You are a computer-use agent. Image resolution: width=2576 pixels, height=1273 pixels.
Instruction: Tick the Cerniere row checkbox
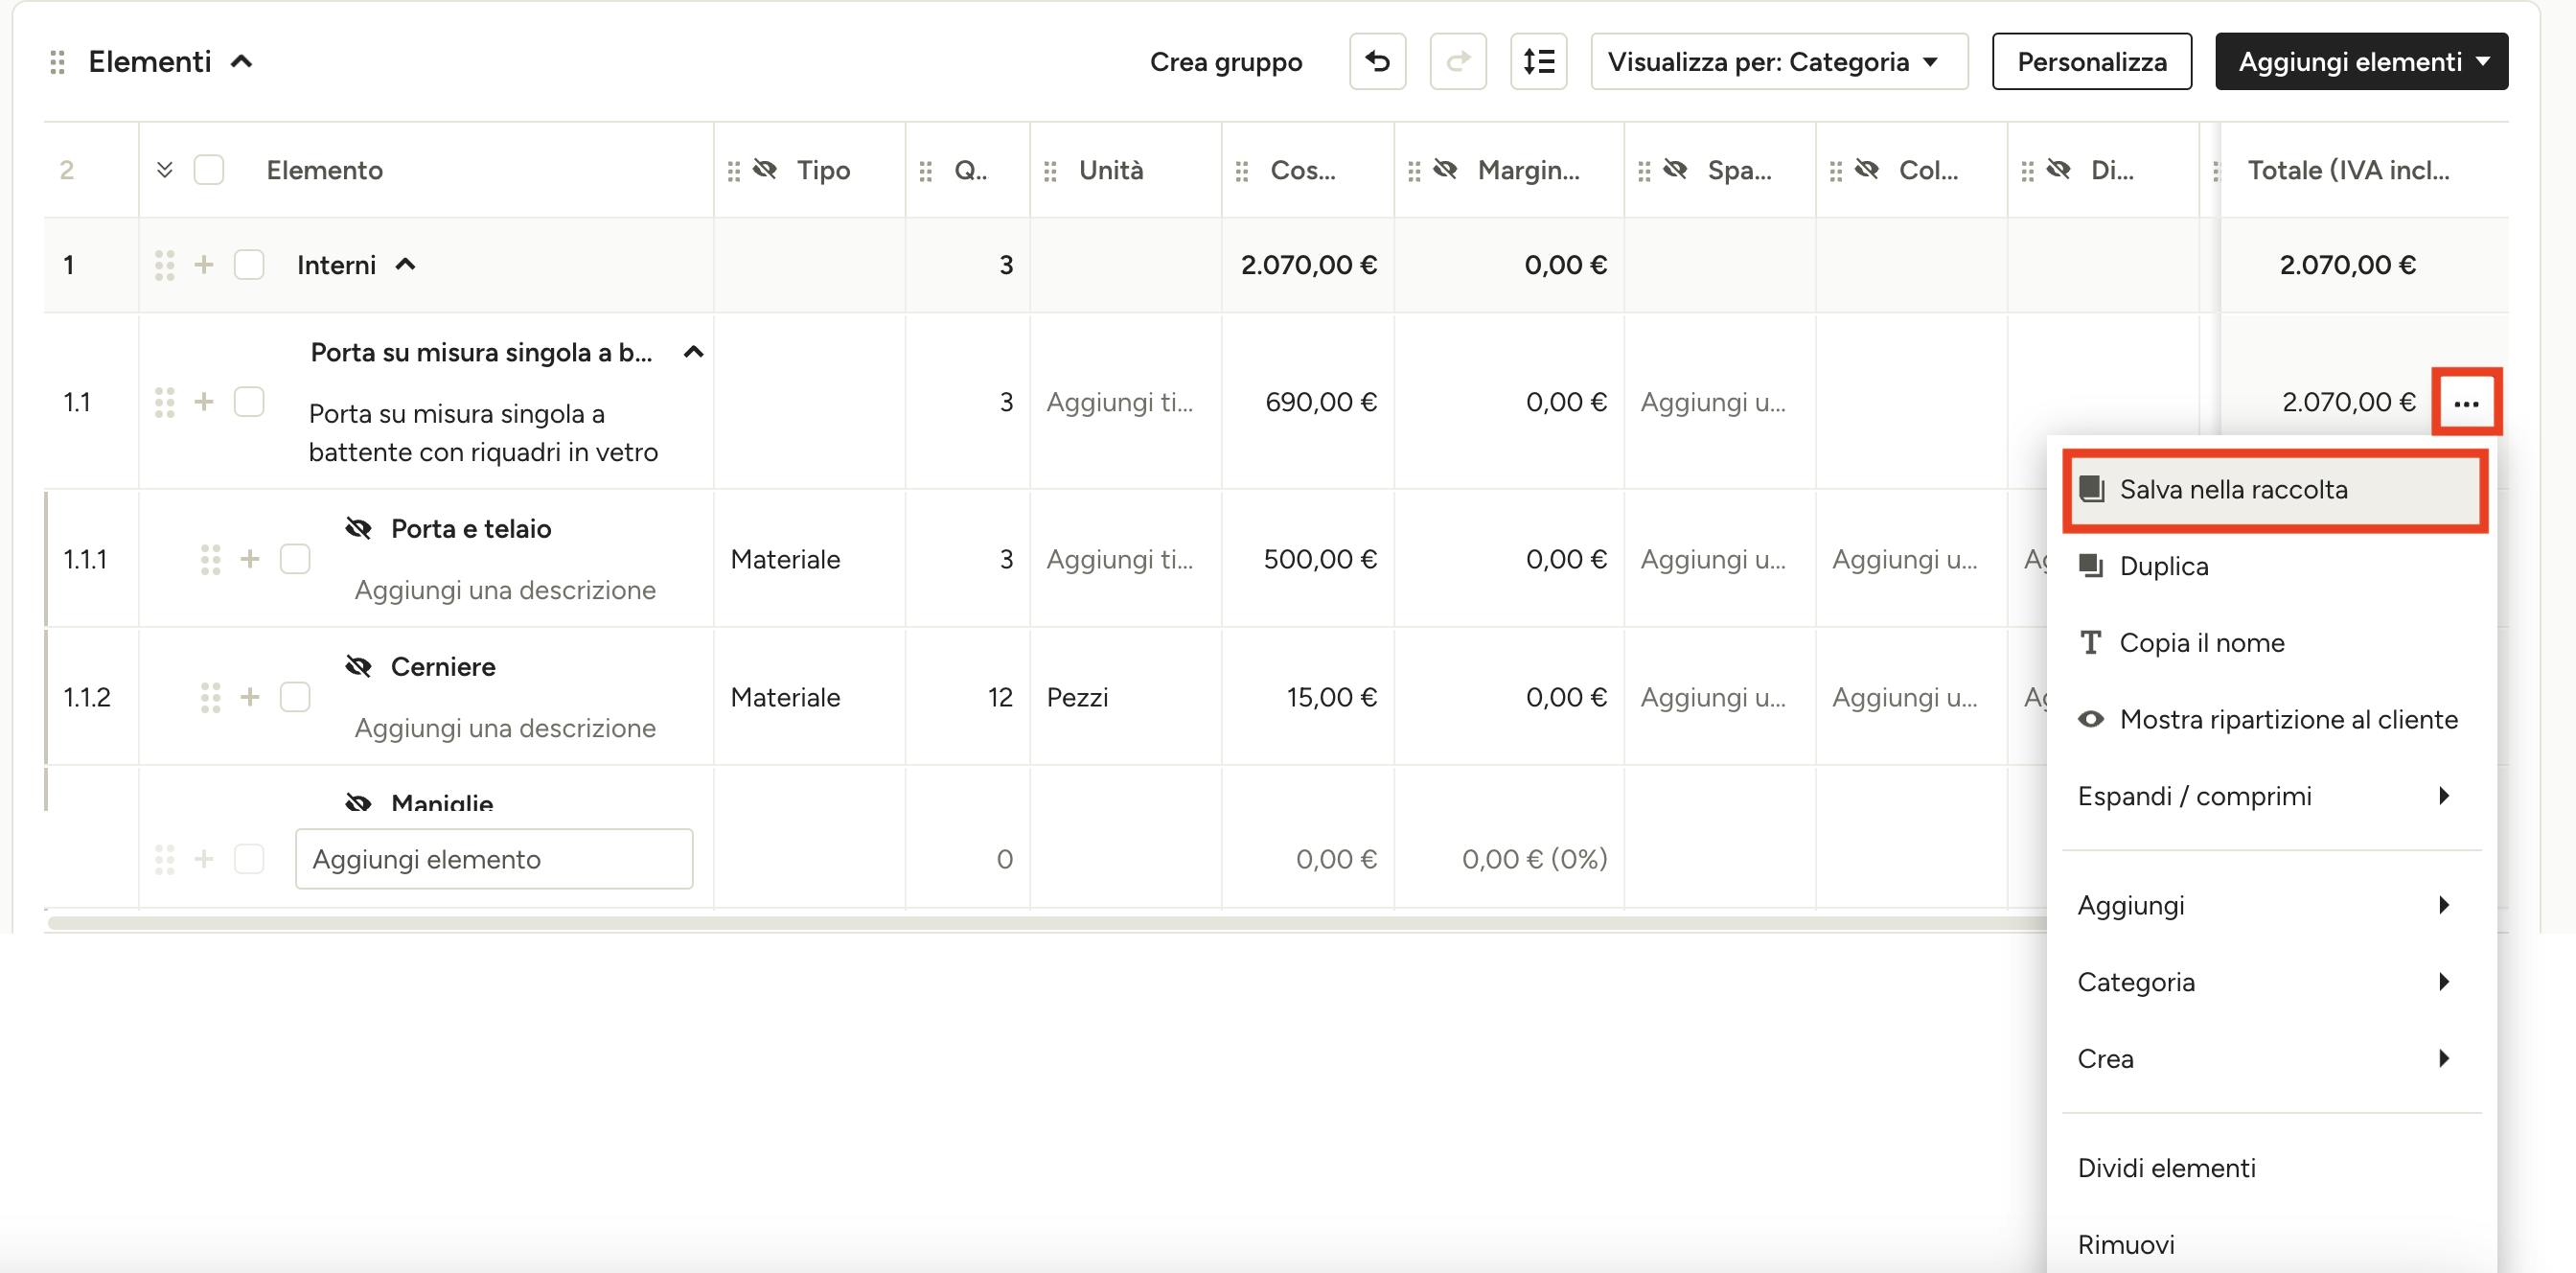coord(295,697)
